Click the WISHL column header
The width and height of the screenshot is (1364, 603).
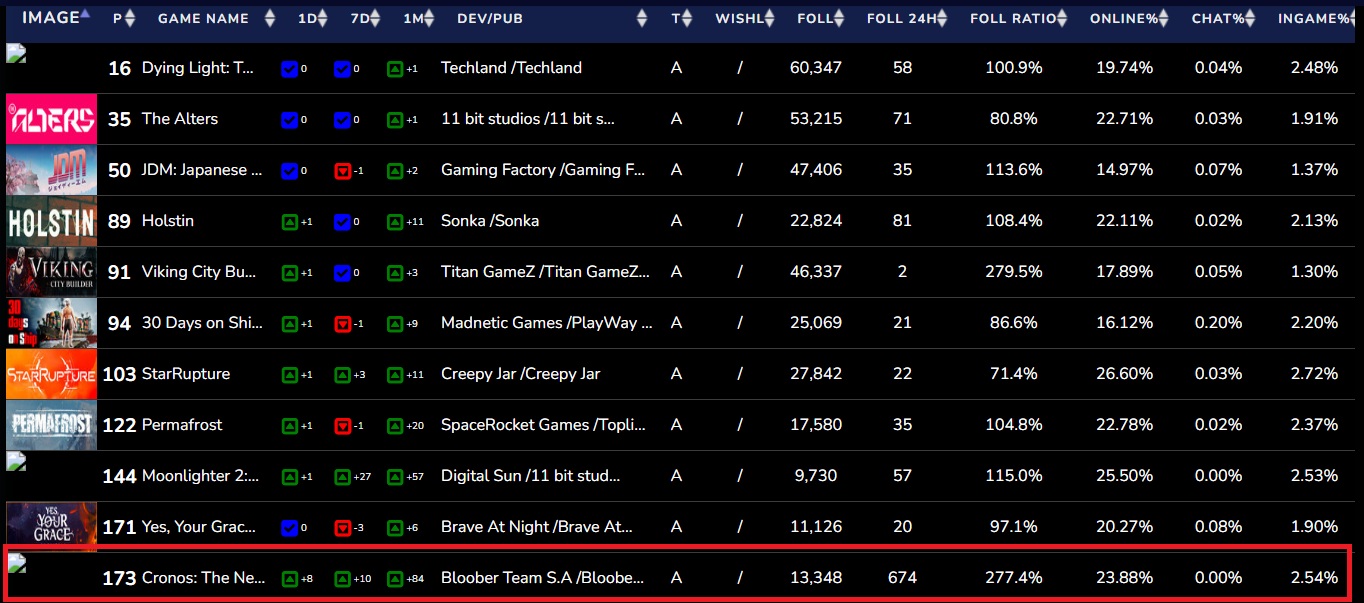click(x=739, y=19)
